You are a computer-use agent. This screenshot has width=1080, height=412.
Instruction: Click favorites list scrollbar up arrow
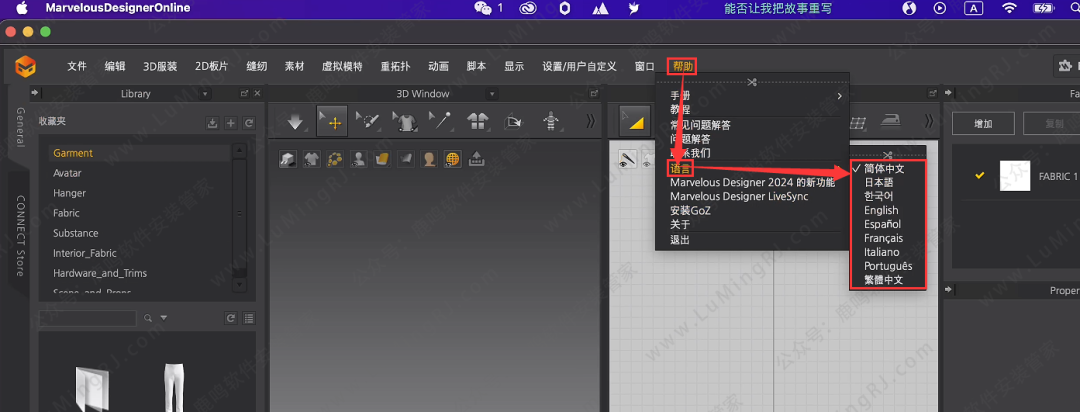click(x=239, y=150)
